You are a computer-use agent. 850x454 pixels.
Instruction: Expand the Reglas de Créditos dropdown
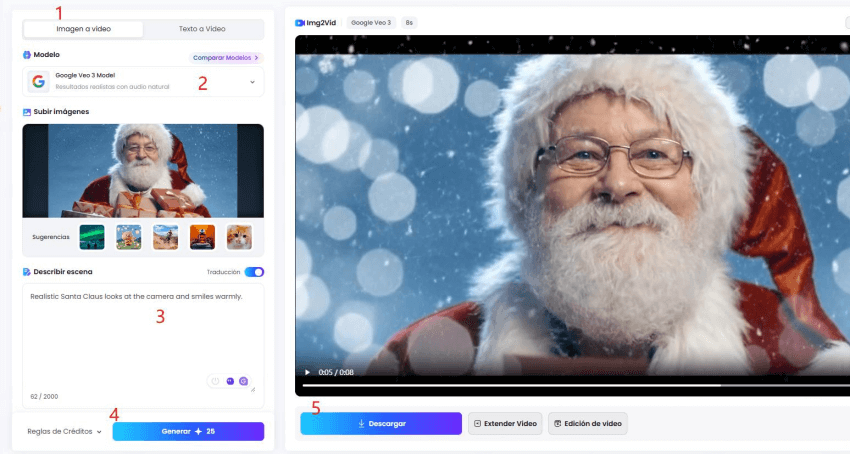pyautogui.click(x=65, y=432)
